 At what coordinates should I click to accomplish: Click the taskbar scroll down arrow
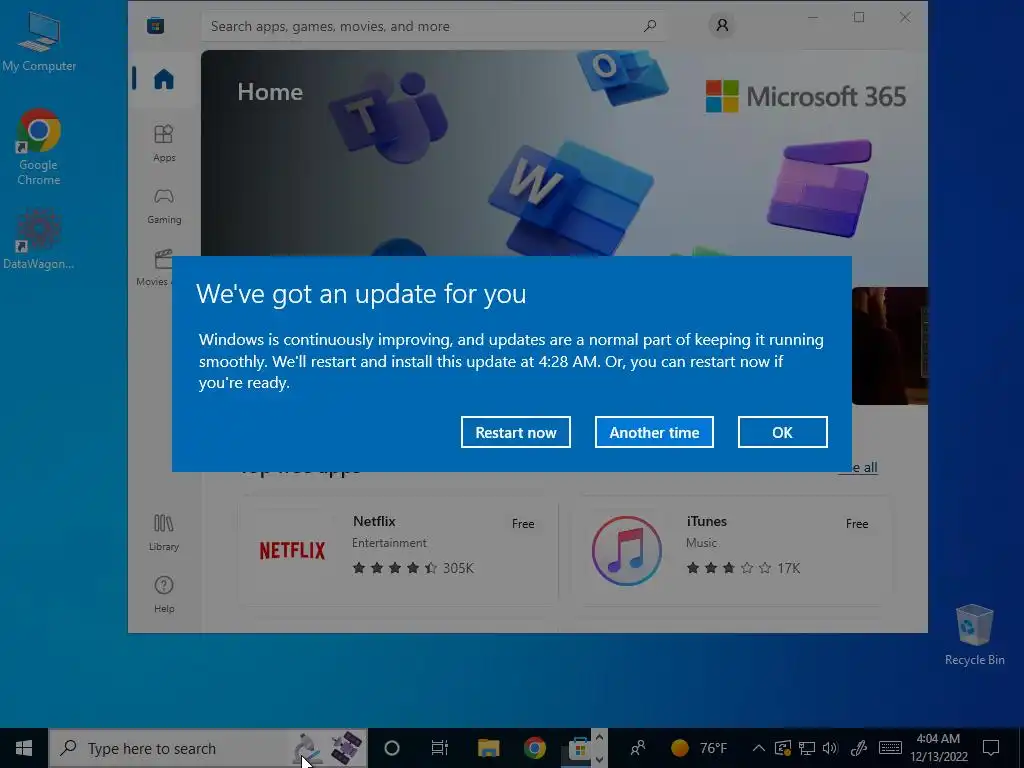click(x=599, y=760)
